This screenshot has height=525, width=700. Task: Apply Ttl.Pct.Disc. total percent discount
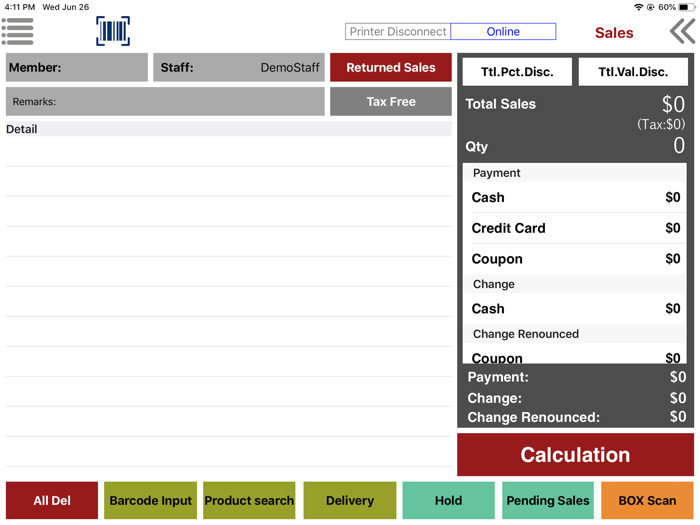[x=517, y=71]
